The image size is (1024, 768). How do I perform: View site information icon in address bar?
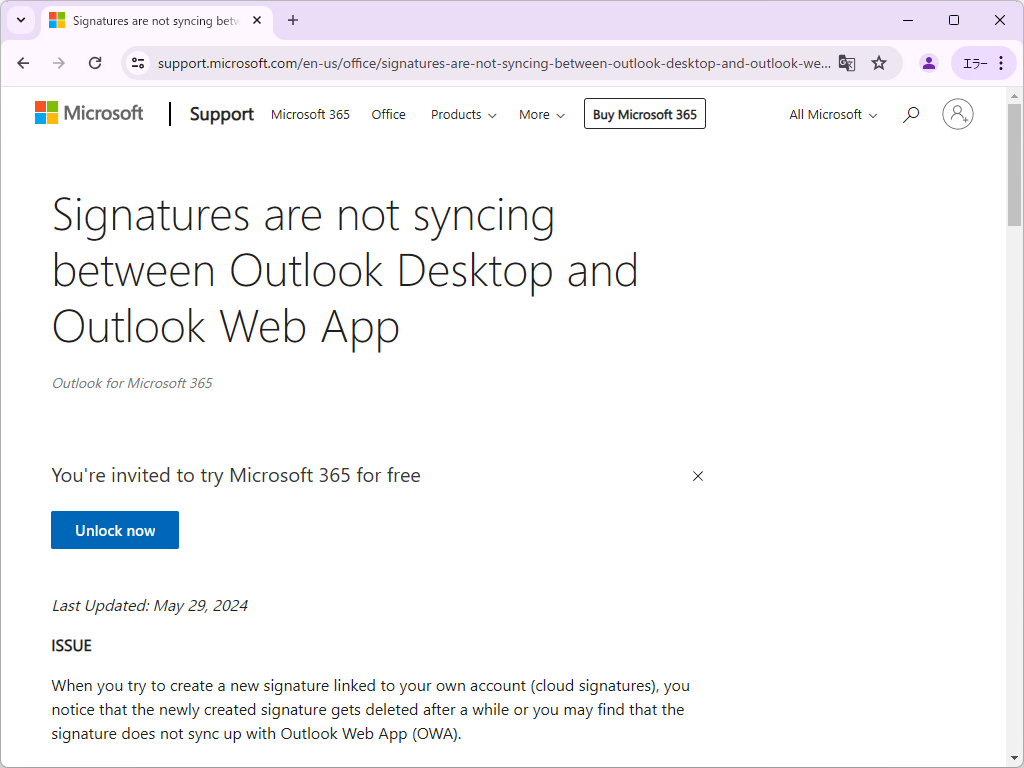tap(138, 63)
